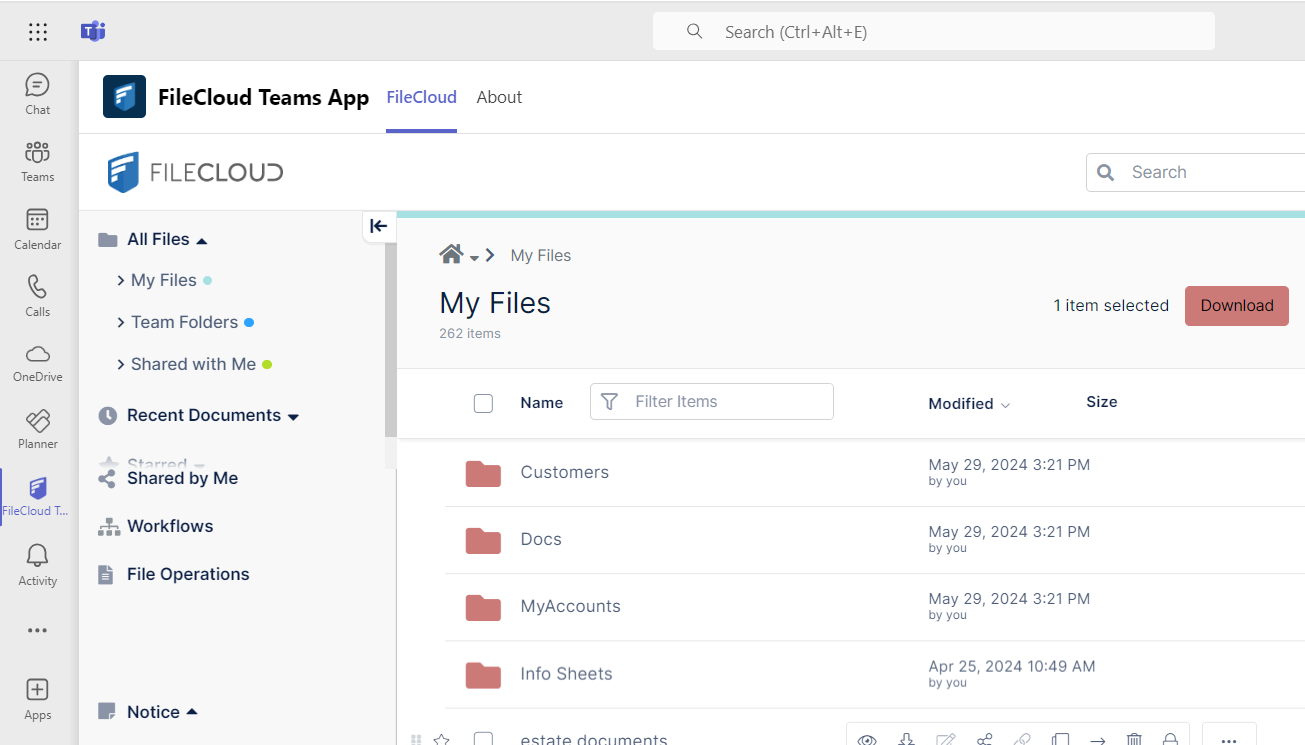This screenshot has height=745, width=1305.
Task: Expand the Team Folders tree node
Action: 121,323
